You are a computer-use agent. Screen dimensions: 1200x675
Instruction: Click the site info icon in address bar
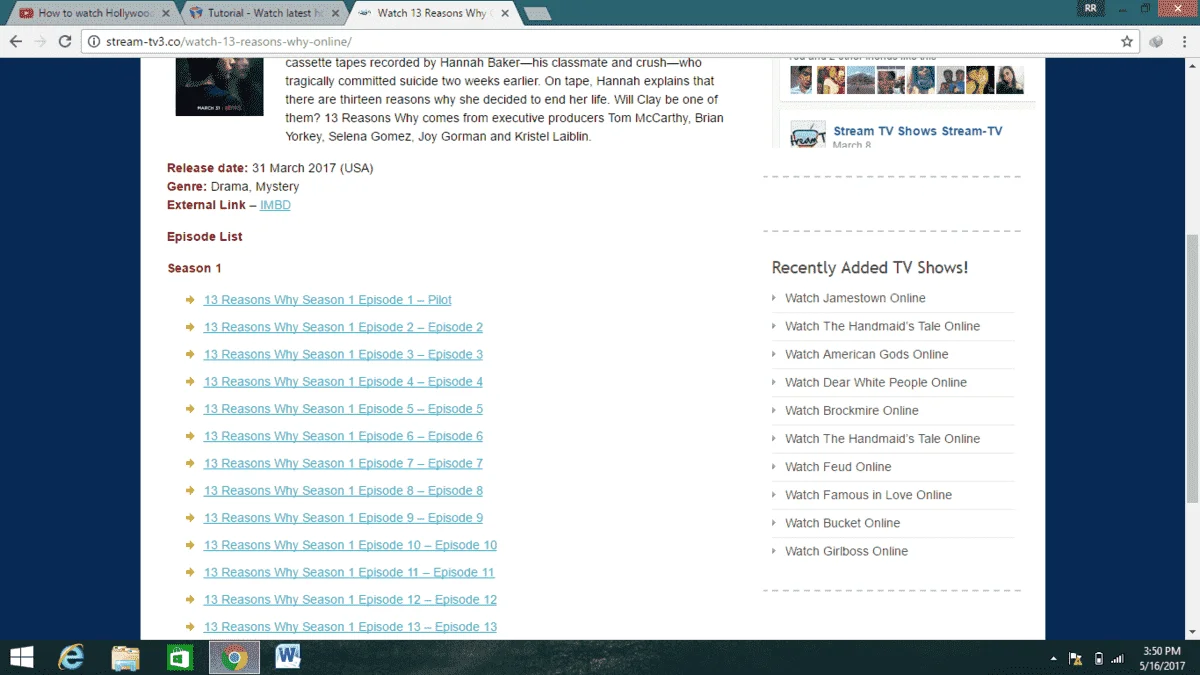point(94,42)
